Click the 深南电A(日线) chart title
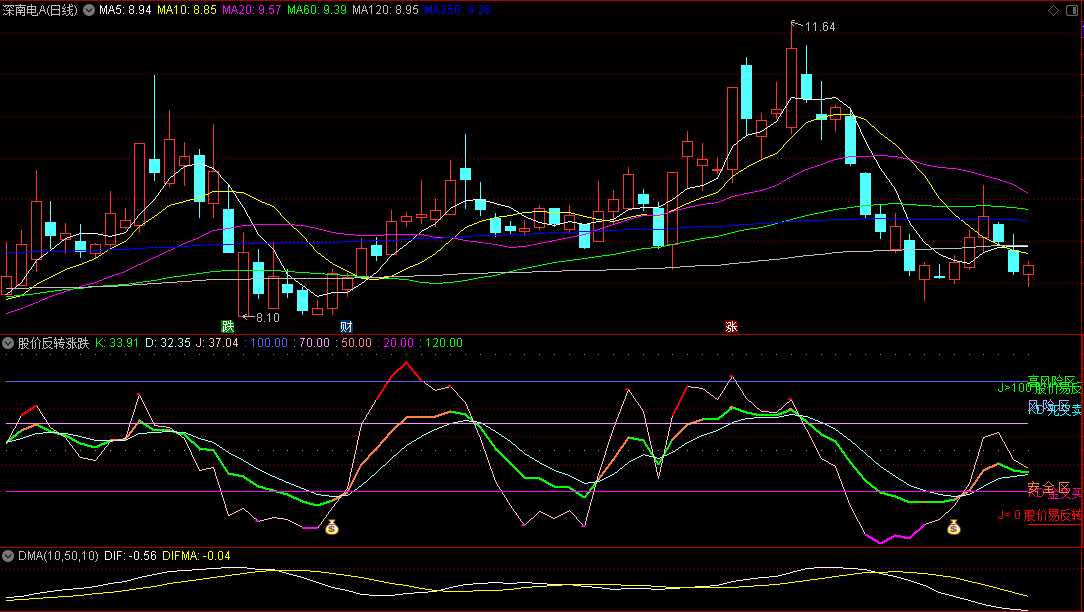Image resolution: width=1084 pixels, height=612 pixels. click(40, 10)
